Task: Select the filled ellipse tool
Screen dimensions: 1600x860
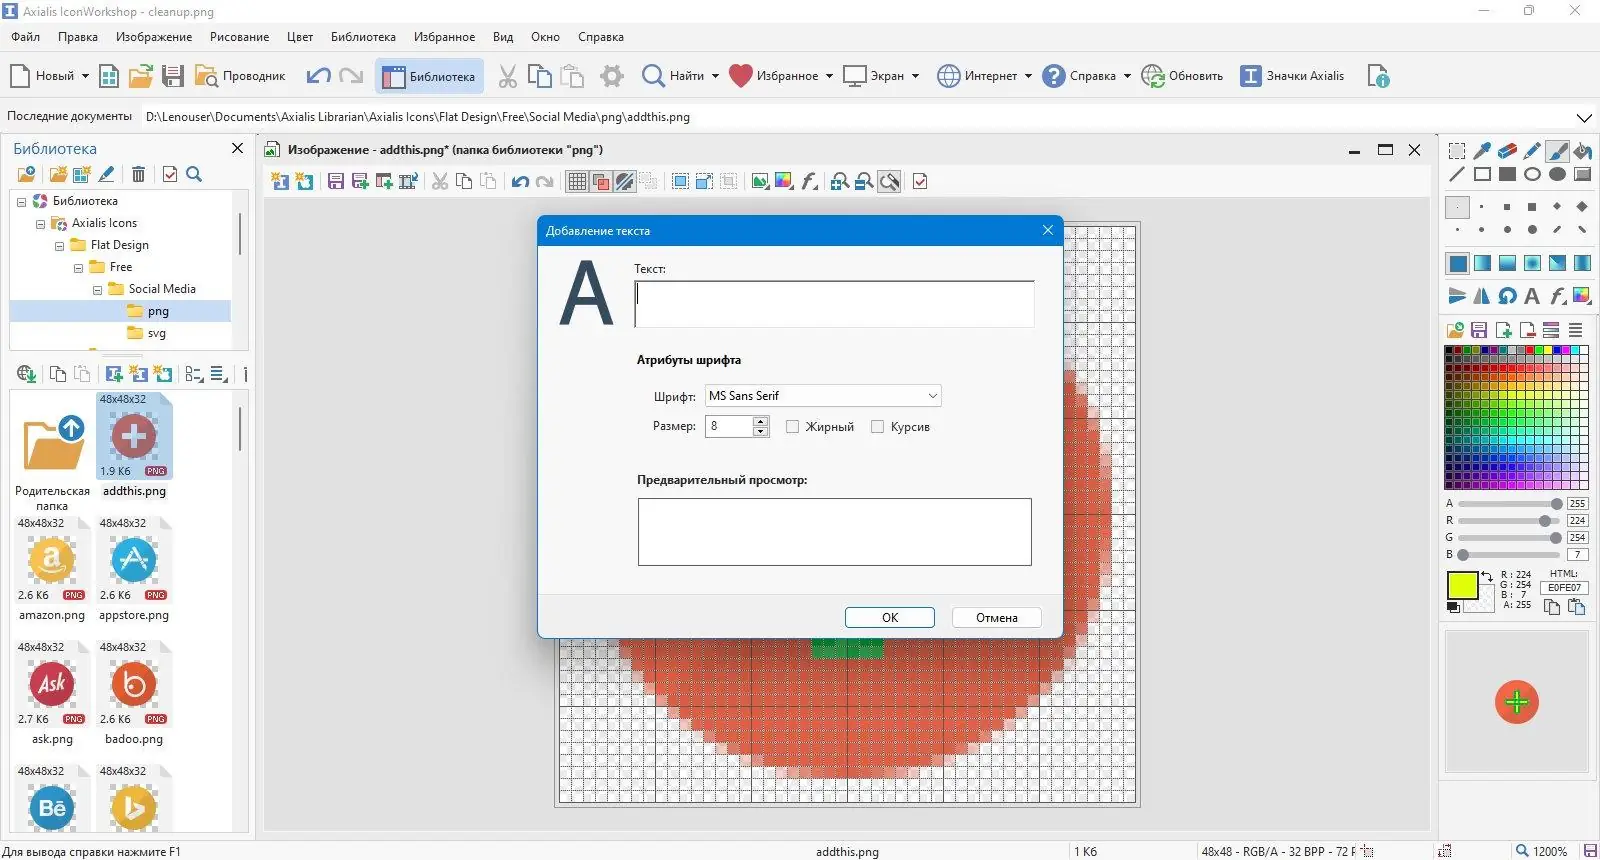Action: click(1557, 174)
